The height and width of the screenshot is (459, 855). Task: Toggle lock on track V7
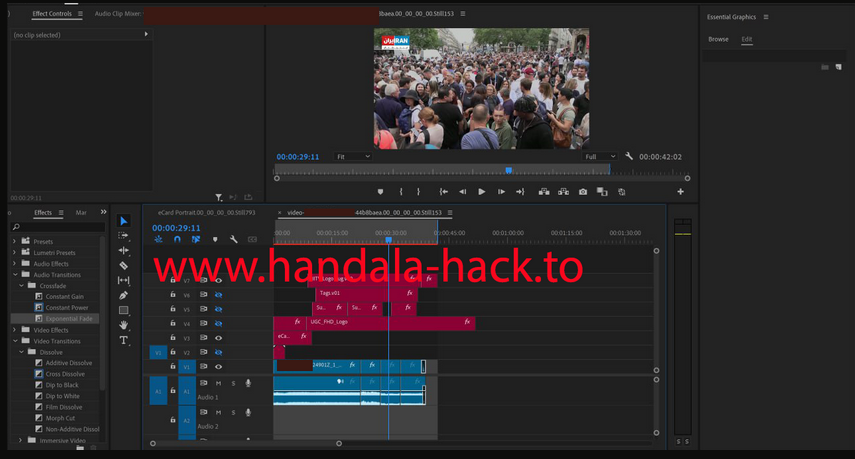[x=172, y=280]
